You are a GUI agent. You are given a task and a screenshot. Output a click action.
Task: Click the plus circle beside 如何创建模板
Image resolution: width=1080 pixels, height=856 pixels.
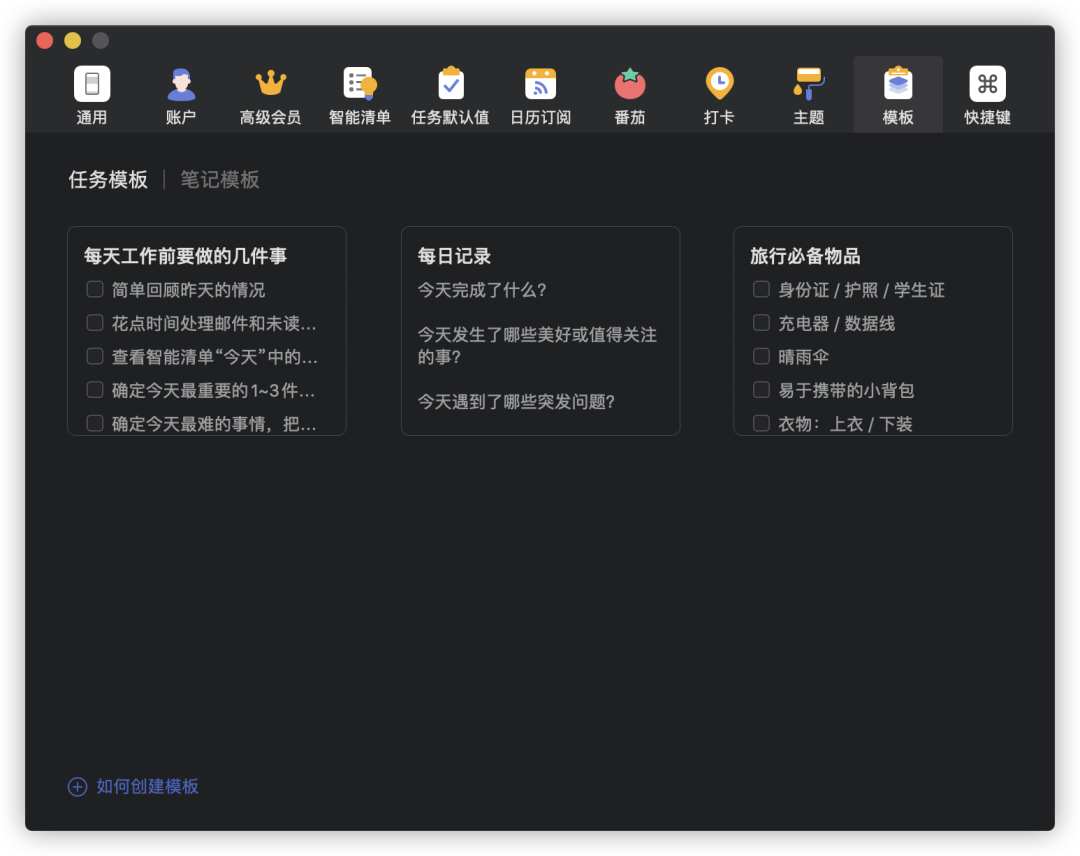[77, 786]
